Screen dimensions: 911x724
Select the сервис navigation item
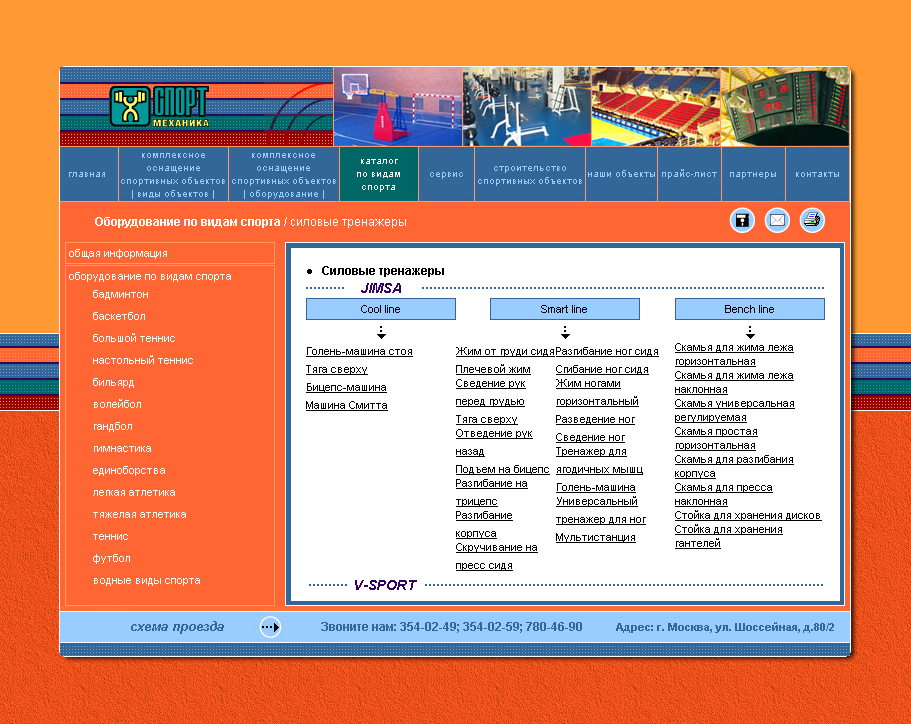[x=447, y=174]
